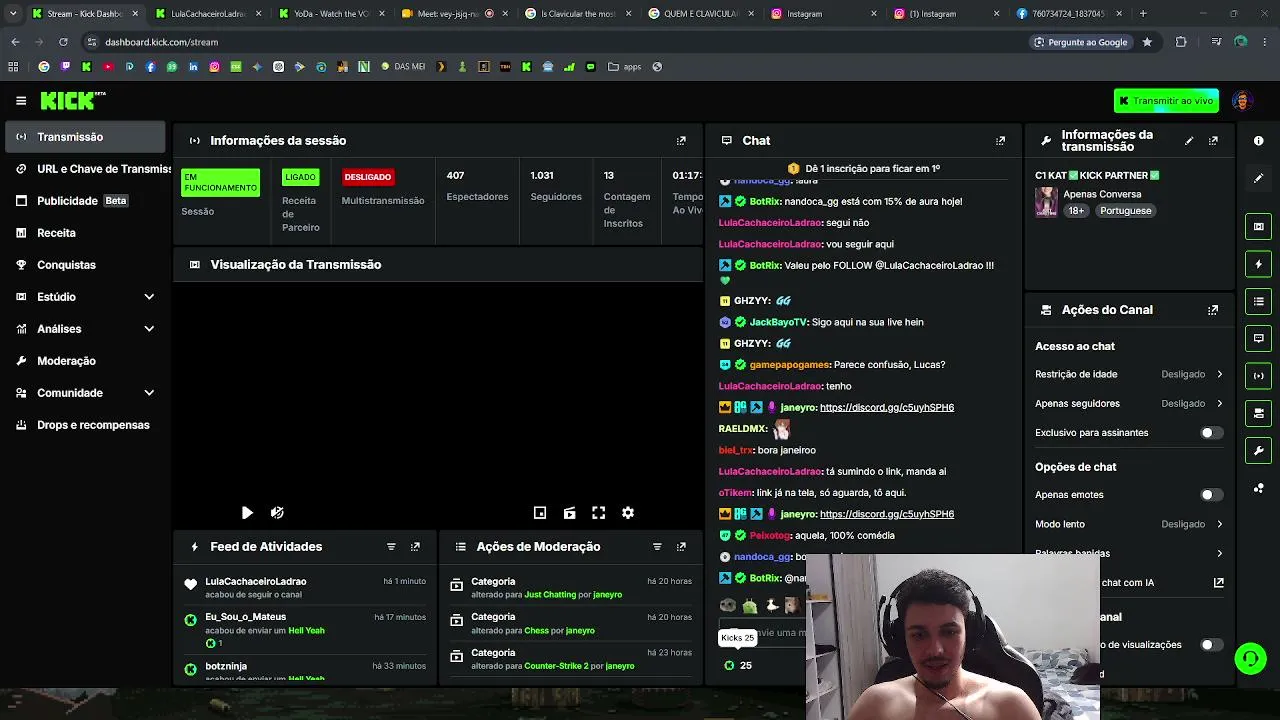Pop out the Ações de Moderação panel
The width and height of the screenshot is (1280, 720).
click(x=681, y=547)
